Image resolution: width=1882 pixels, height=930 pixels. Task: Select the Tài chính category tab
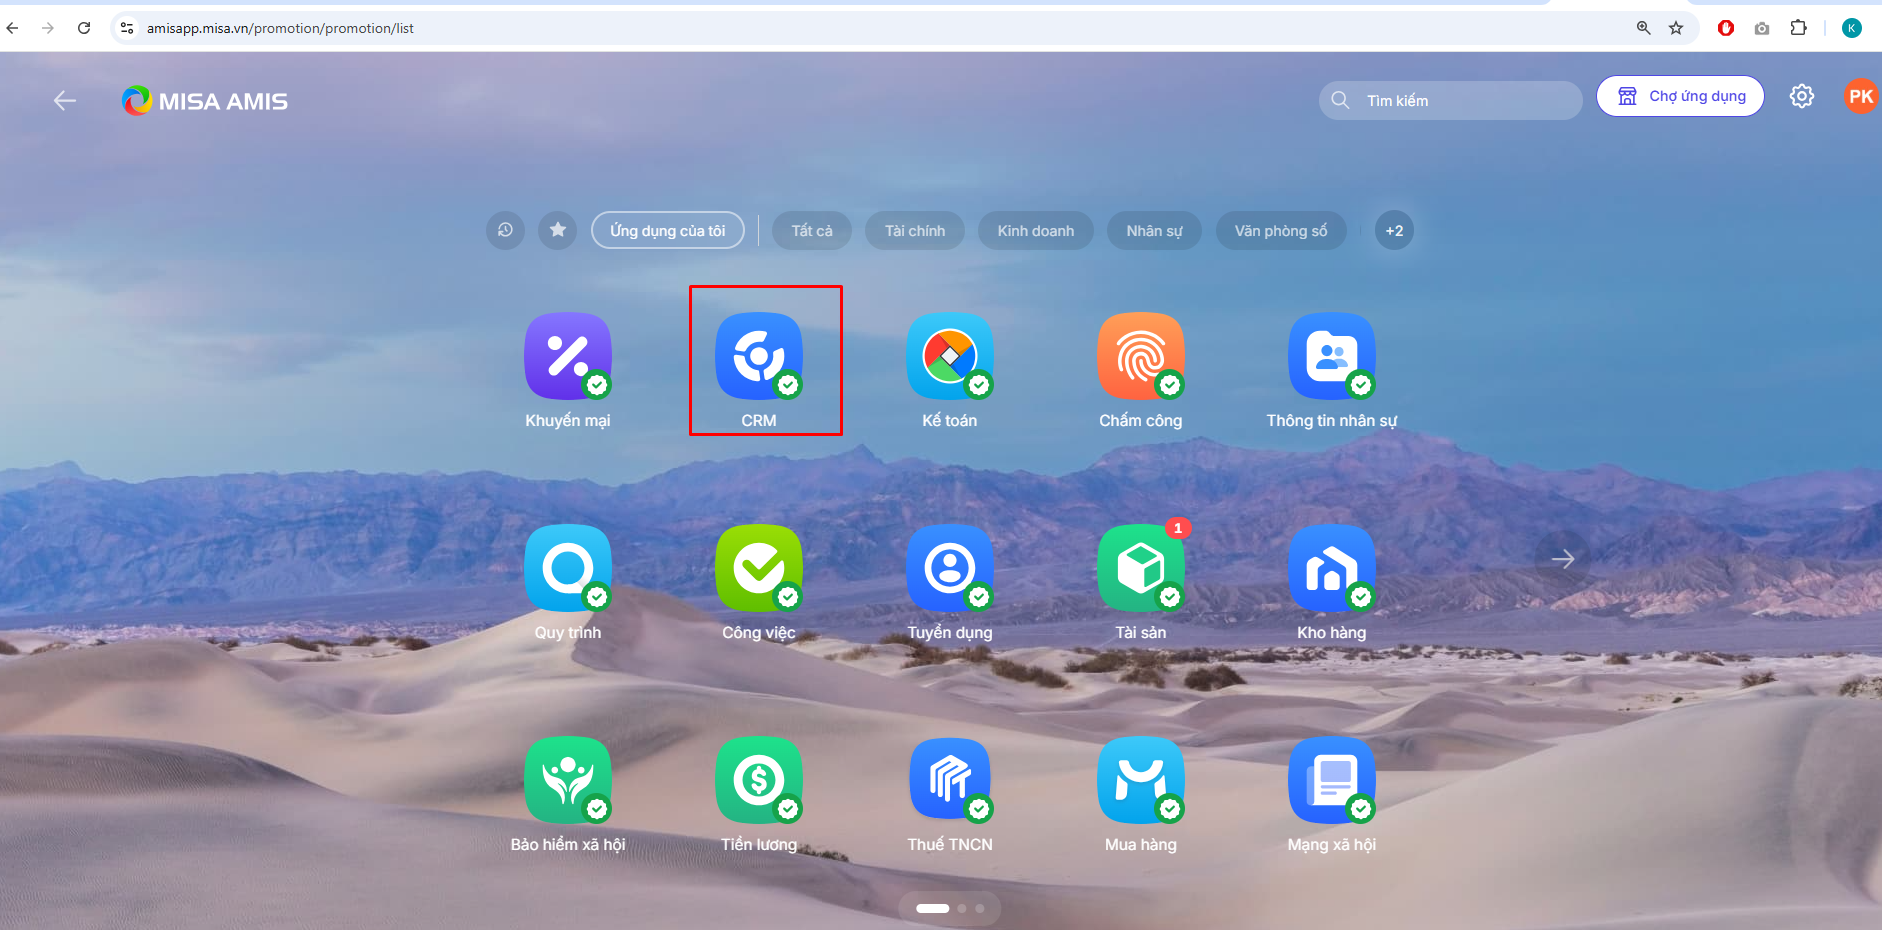[914, 231]
